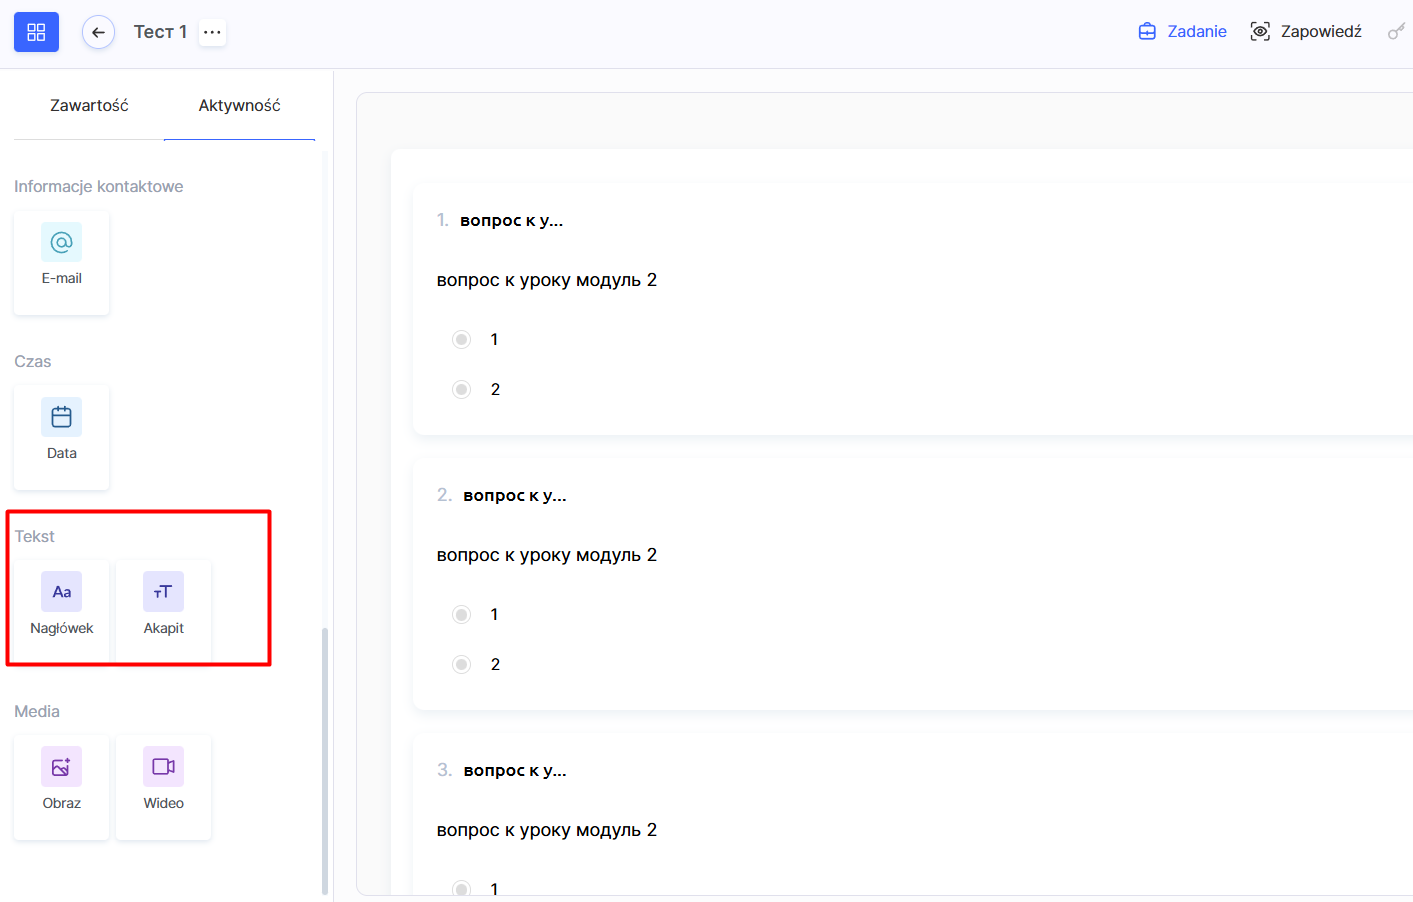The image size is (1413, 902).
Task: Click the key icon at top right
Action: click(x=1396, y=32)
